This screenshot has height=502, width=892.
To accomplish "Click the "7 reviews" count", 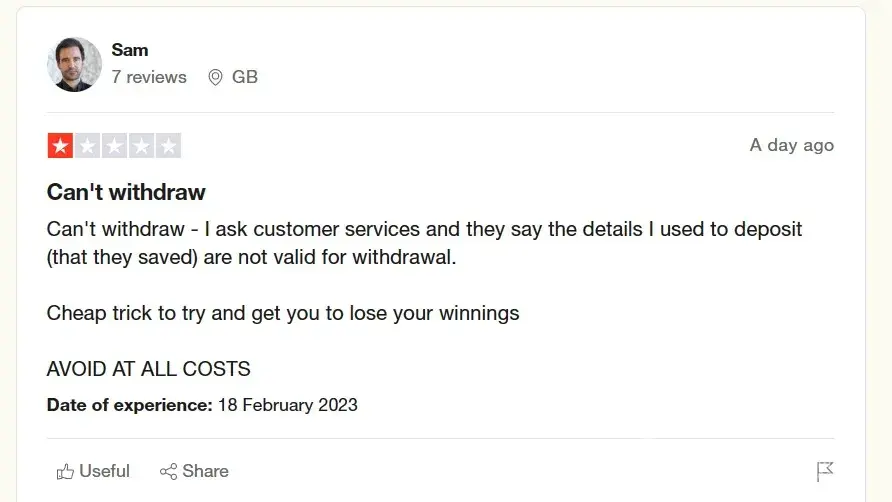I will pos(149,77).
